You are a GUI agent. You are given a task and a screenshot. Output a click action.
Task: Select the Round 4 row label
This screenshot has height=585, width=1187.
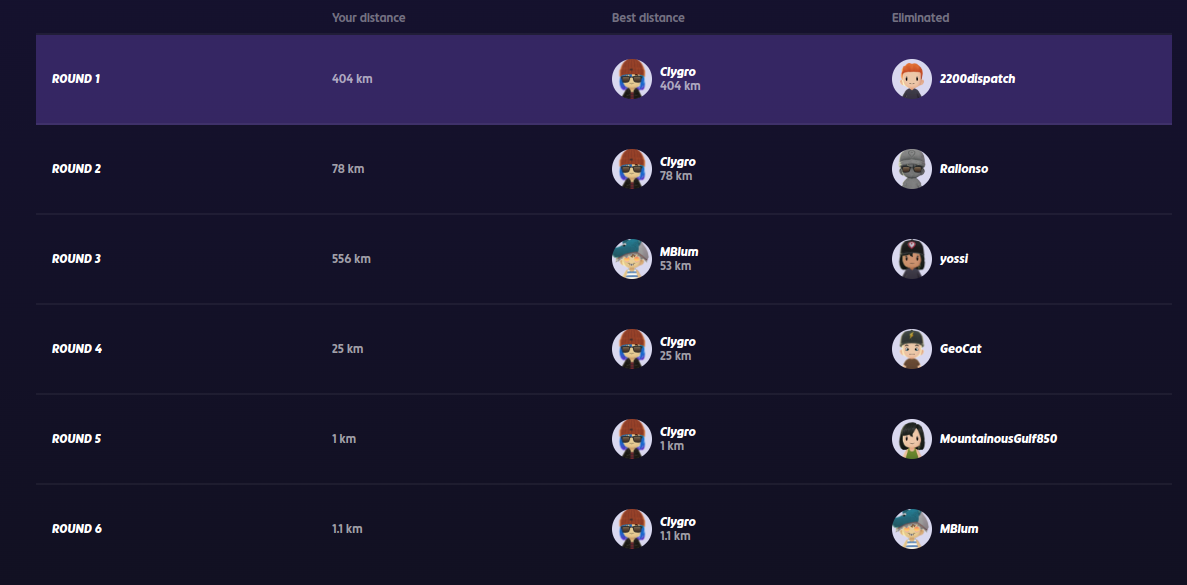(77, 349)
